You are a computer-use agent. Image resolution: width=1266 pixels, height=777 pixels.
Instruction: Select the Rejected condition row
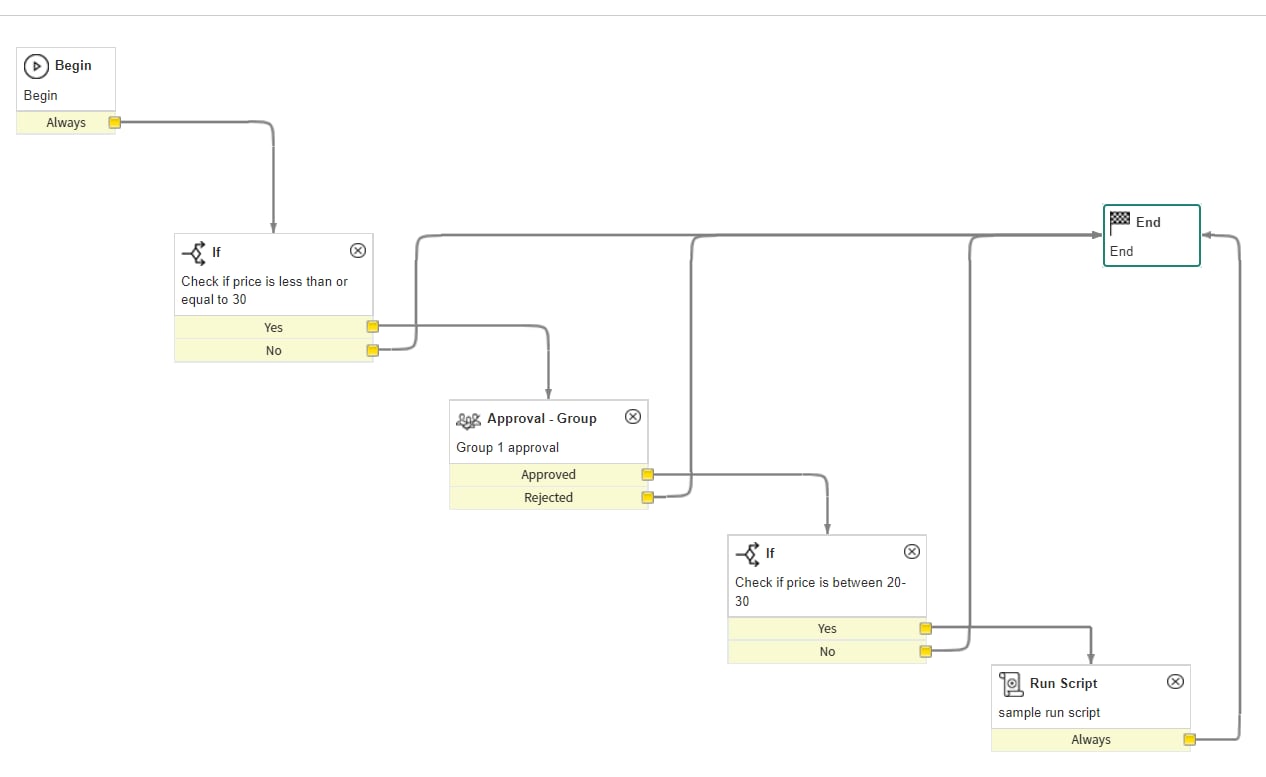click(x=548, y=497)
